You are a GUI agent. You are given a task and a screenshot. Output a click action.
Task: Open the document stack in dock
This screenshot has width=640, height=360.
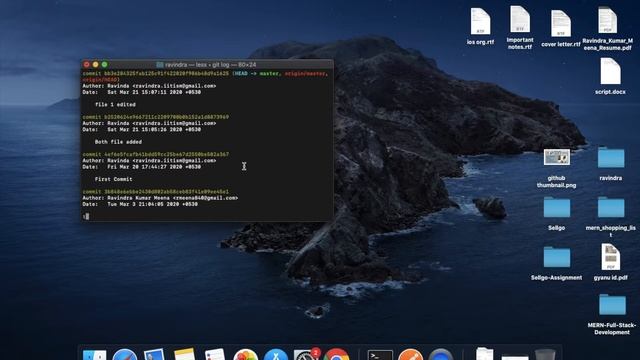tap(484, 354)
